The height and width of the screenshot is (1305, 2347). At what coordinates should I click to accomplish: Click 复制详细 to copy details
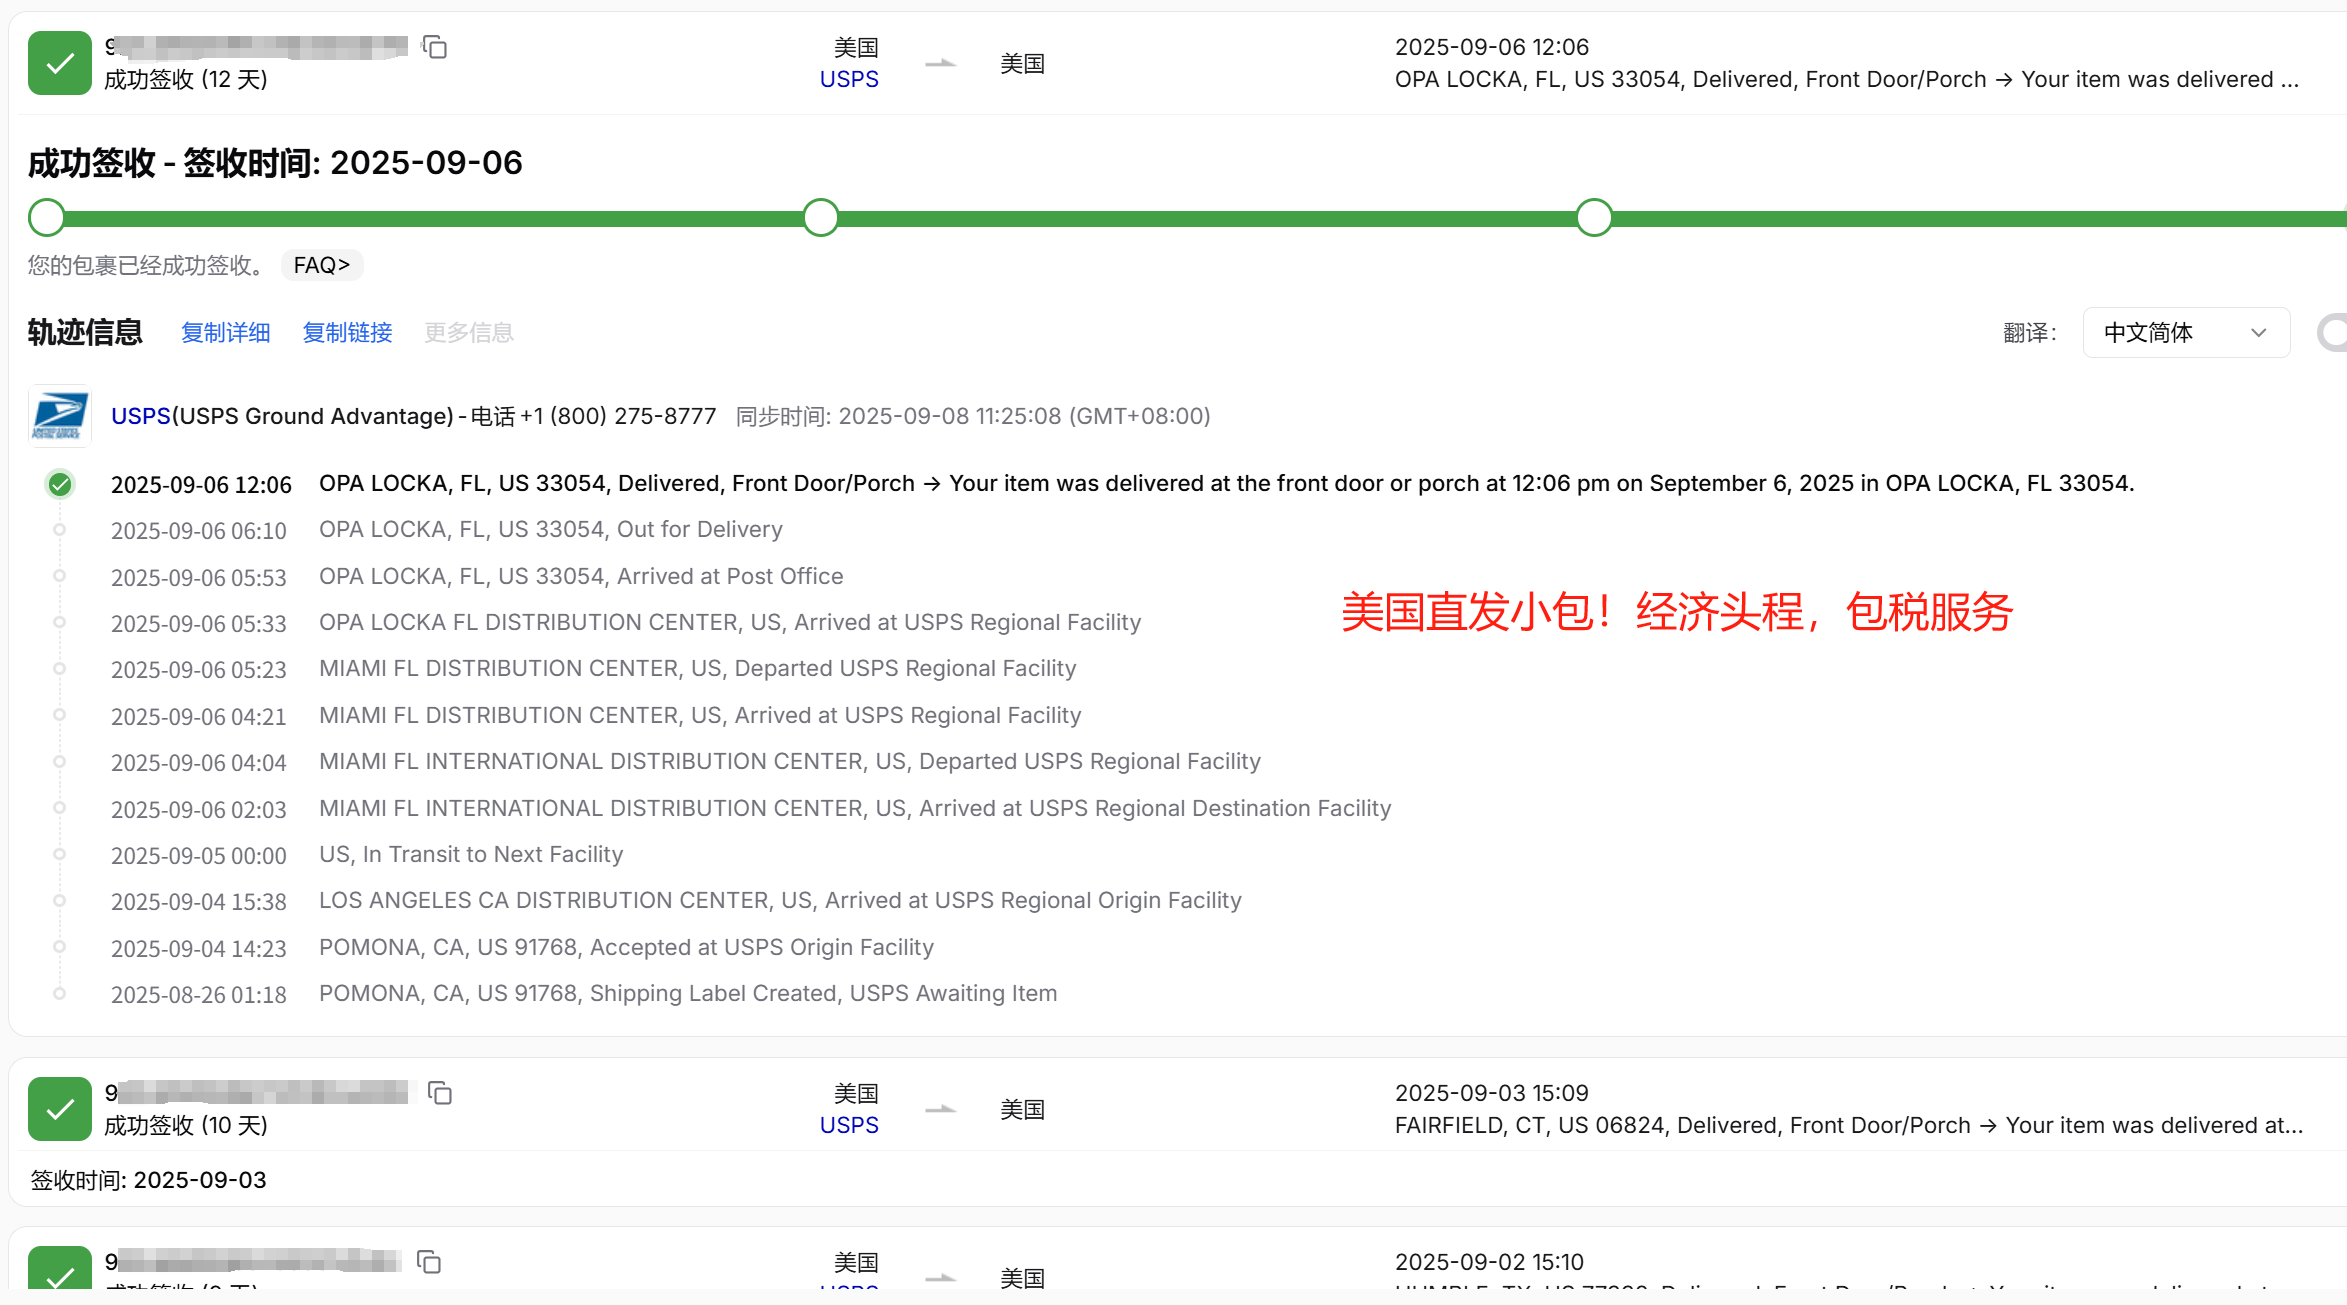point(226,333)
